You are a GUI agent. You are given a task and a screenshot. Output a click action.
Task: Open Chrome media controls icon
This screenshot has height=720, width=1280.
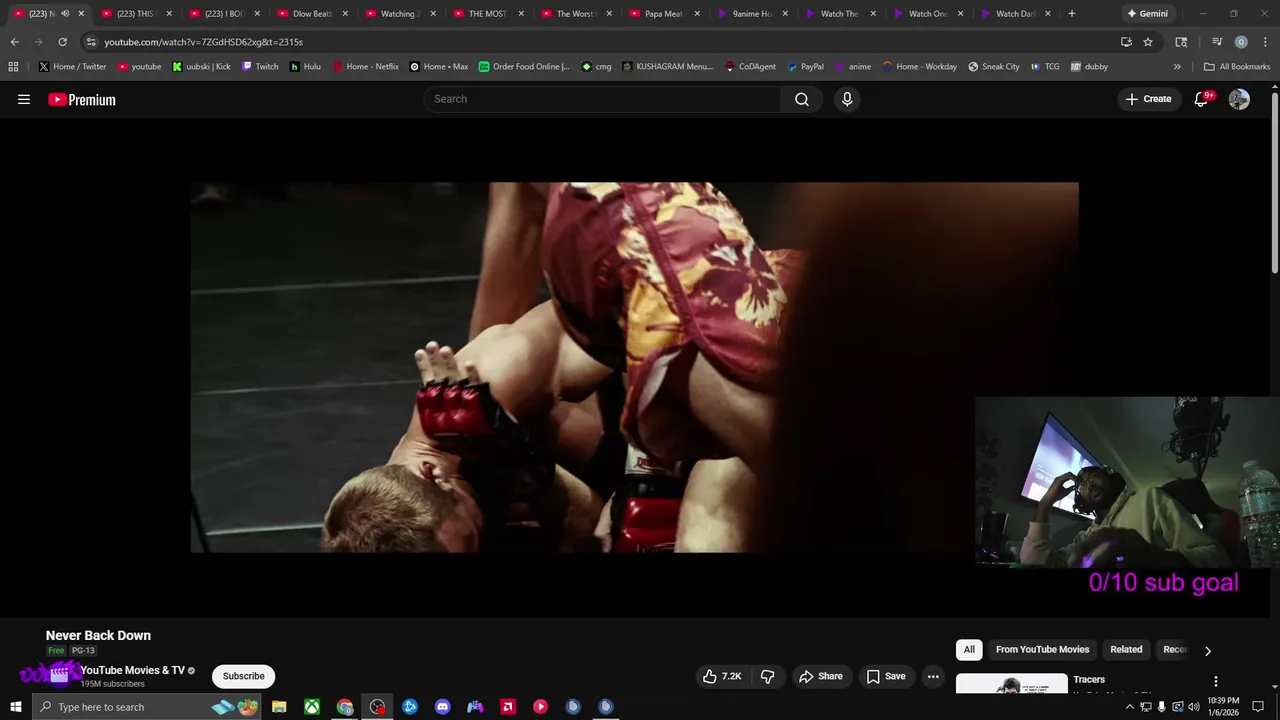1217,42
